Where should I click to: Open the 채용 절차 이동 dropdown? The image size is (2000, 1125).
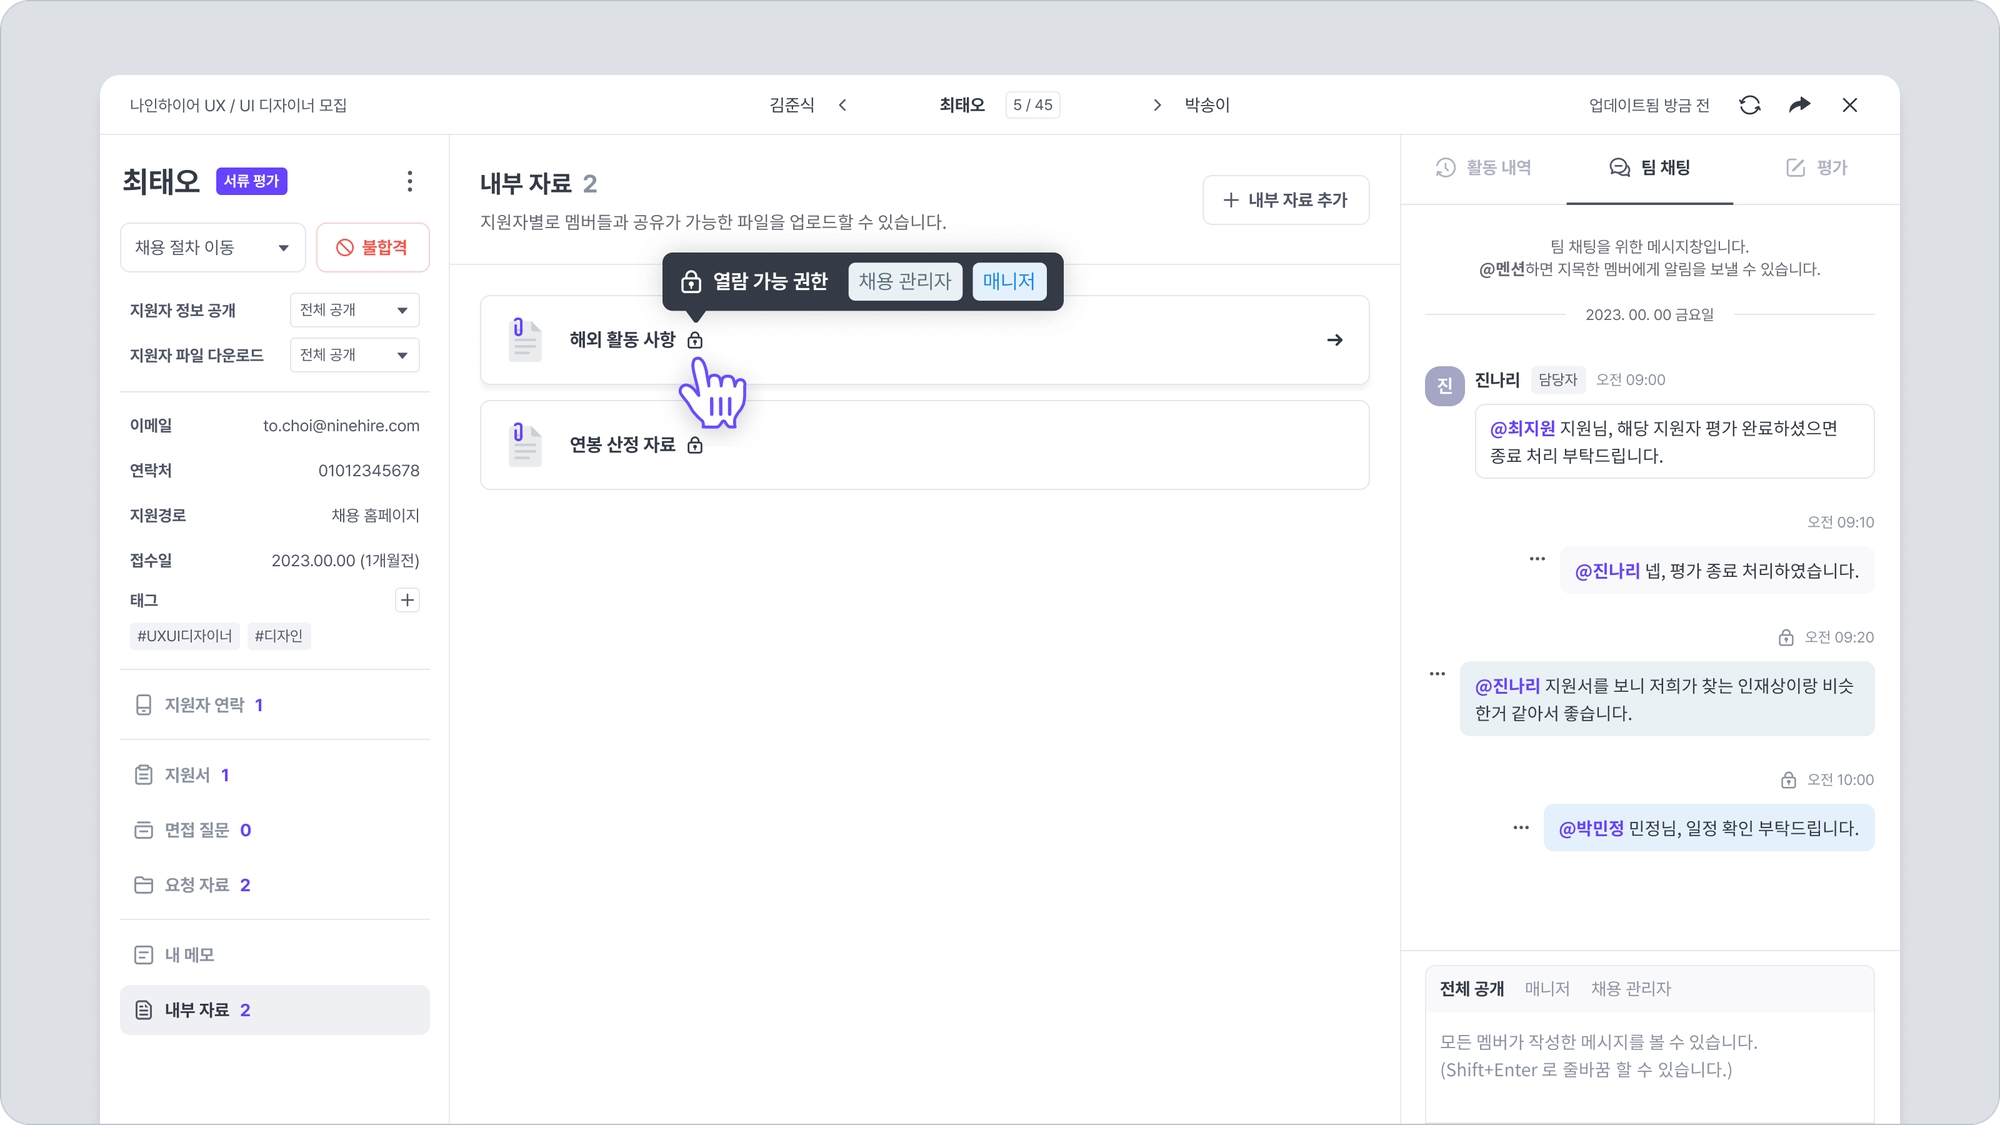coord(212,247)
